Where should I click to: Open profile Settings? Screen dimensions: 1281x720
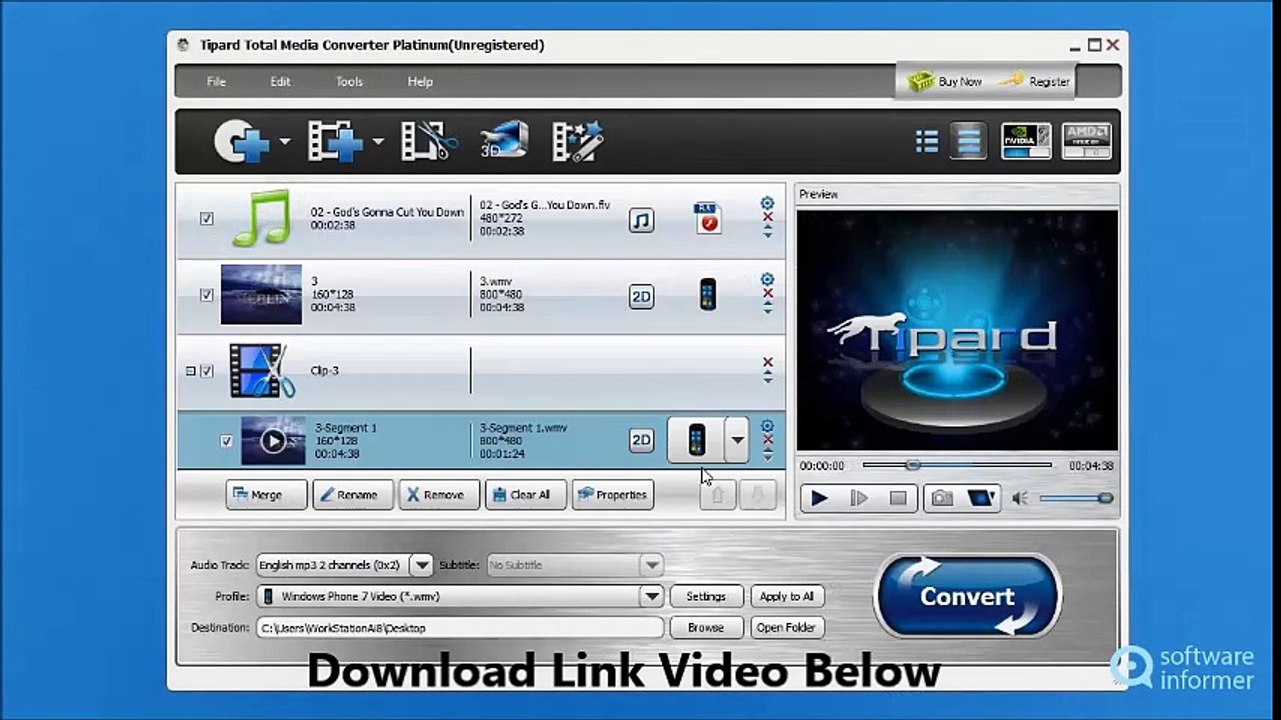point(706,597)
